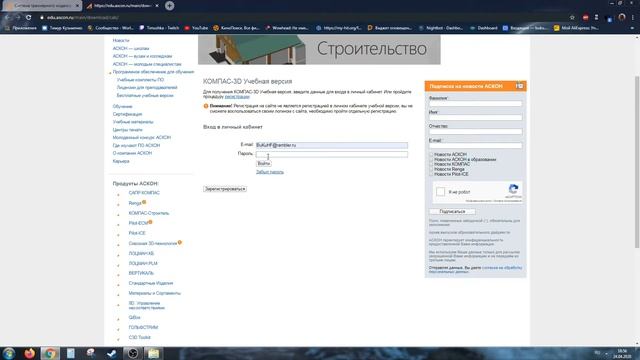Viewport: 640px width, 360px height.
Task: Open the Карьера menu item
Action: (x=121, y=161)
